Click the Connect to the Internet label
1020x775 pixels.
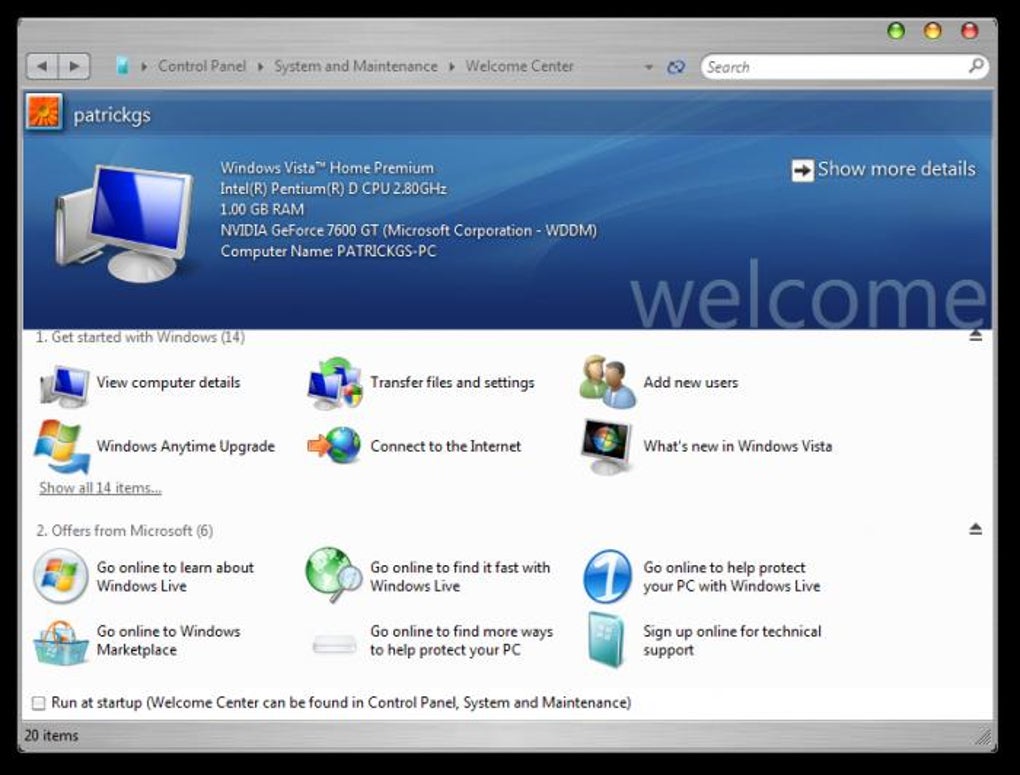tap(446, 446)
